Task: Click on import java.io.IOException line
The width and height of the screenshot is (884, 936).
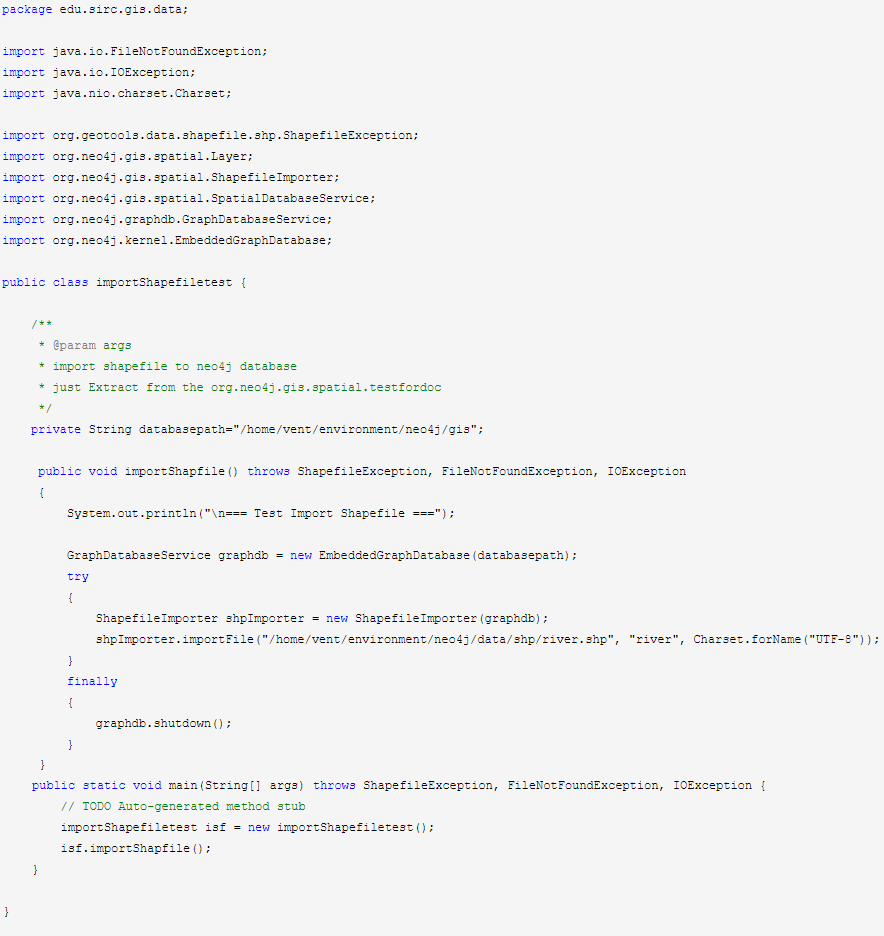Action: coord(98,72)
